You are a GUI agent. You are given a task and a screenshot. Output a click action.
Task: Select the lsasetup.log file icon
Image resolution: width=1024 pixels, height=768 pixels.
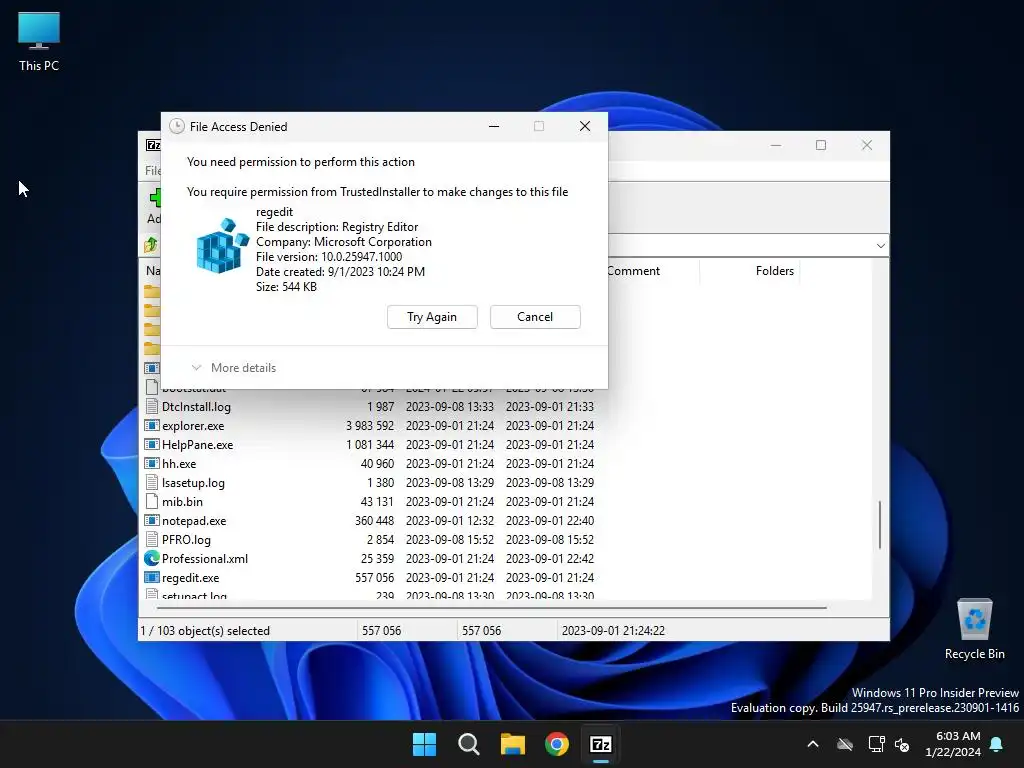coord(152,483)
